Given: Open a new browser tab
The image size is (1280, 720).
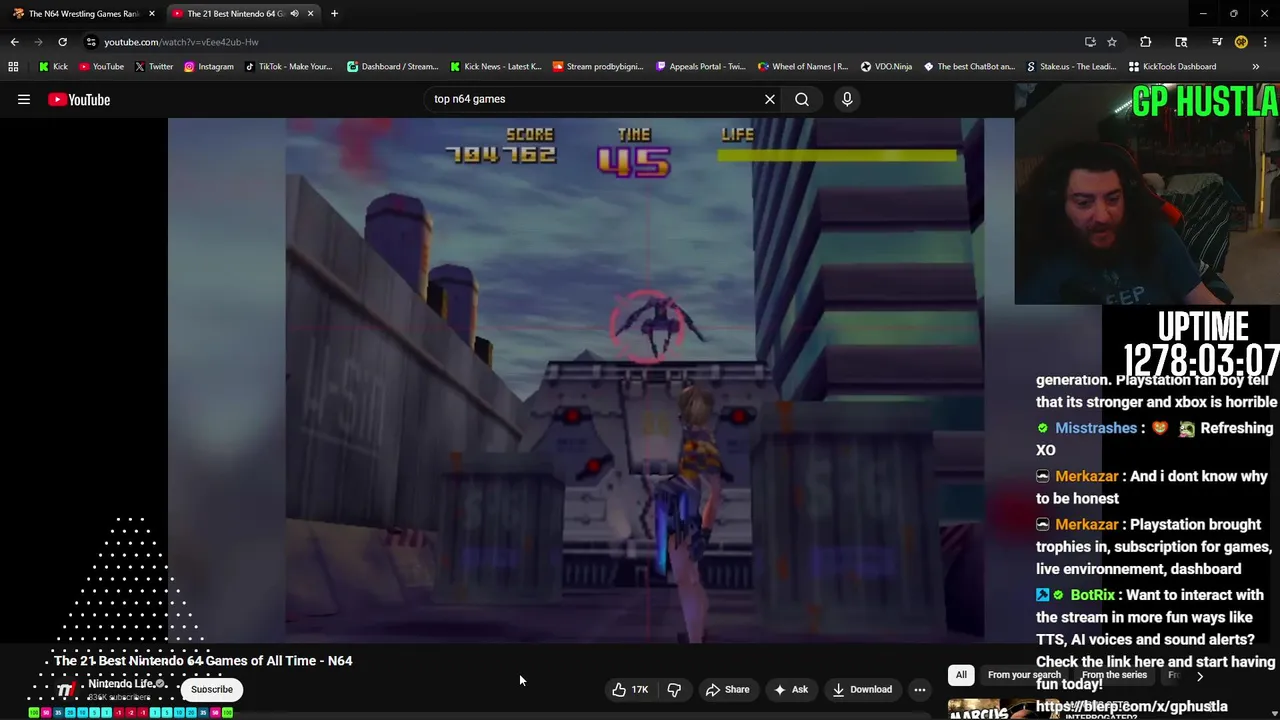Looking at the screenshot, I should click(334, 14).
